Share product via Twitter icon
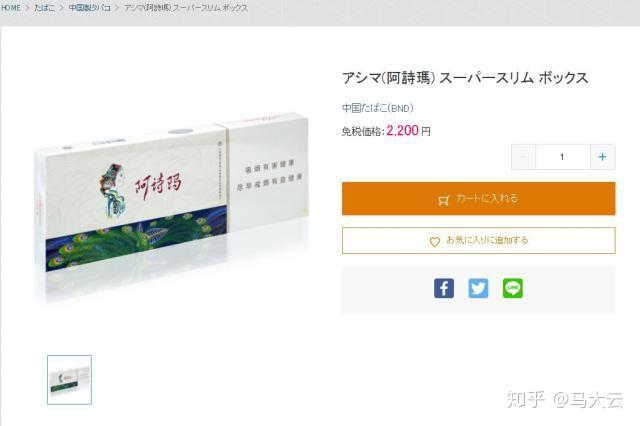The height and width of the screenshot is (426, 640). click(478, 288)
